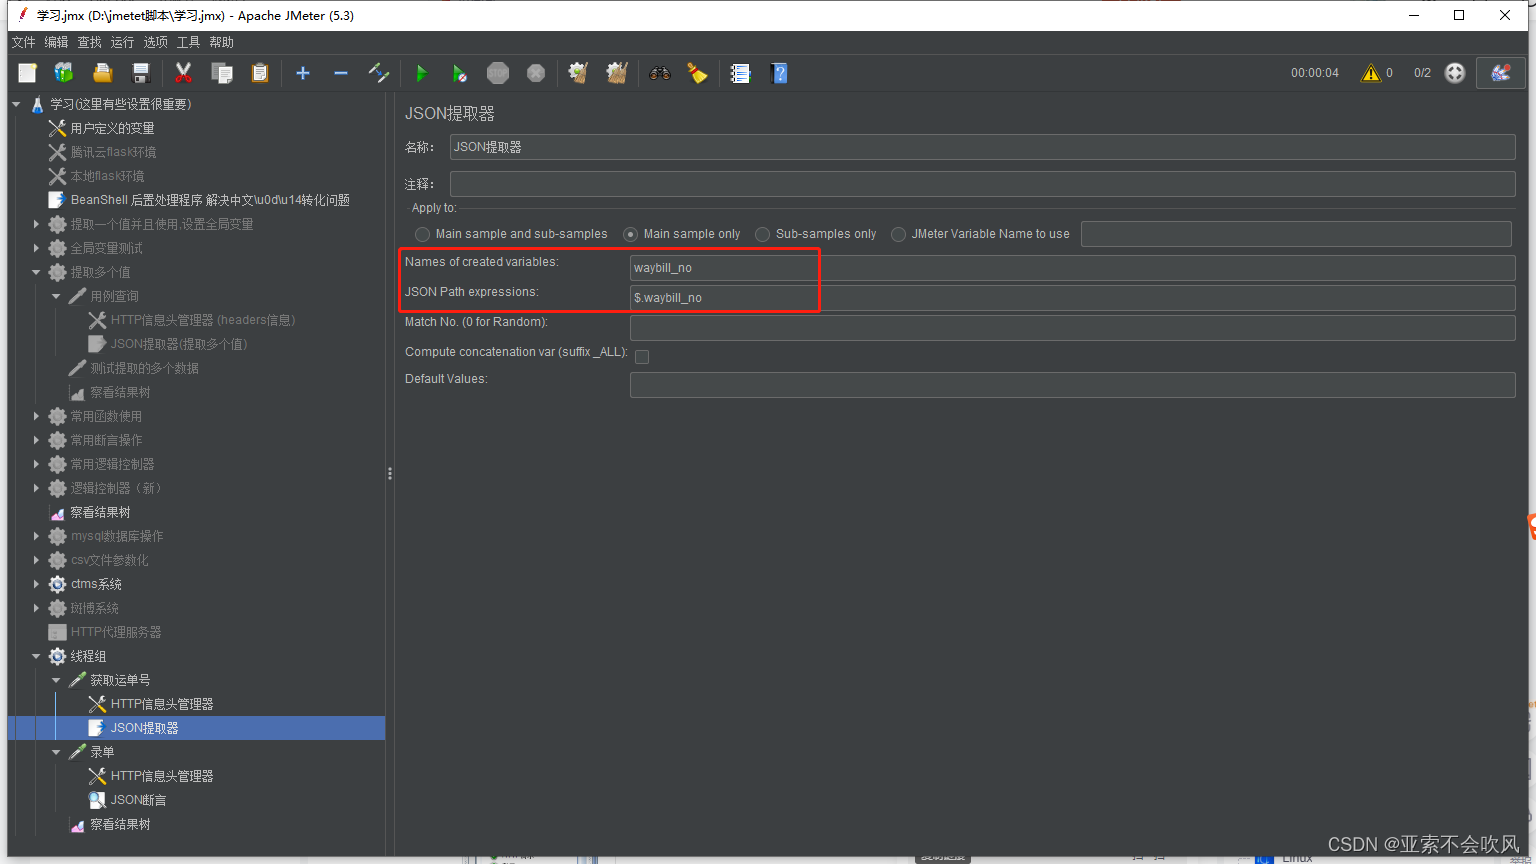Click the remote engine globe icon
The height and width of the screenshot is (864, 1536).
(1455, 73)
